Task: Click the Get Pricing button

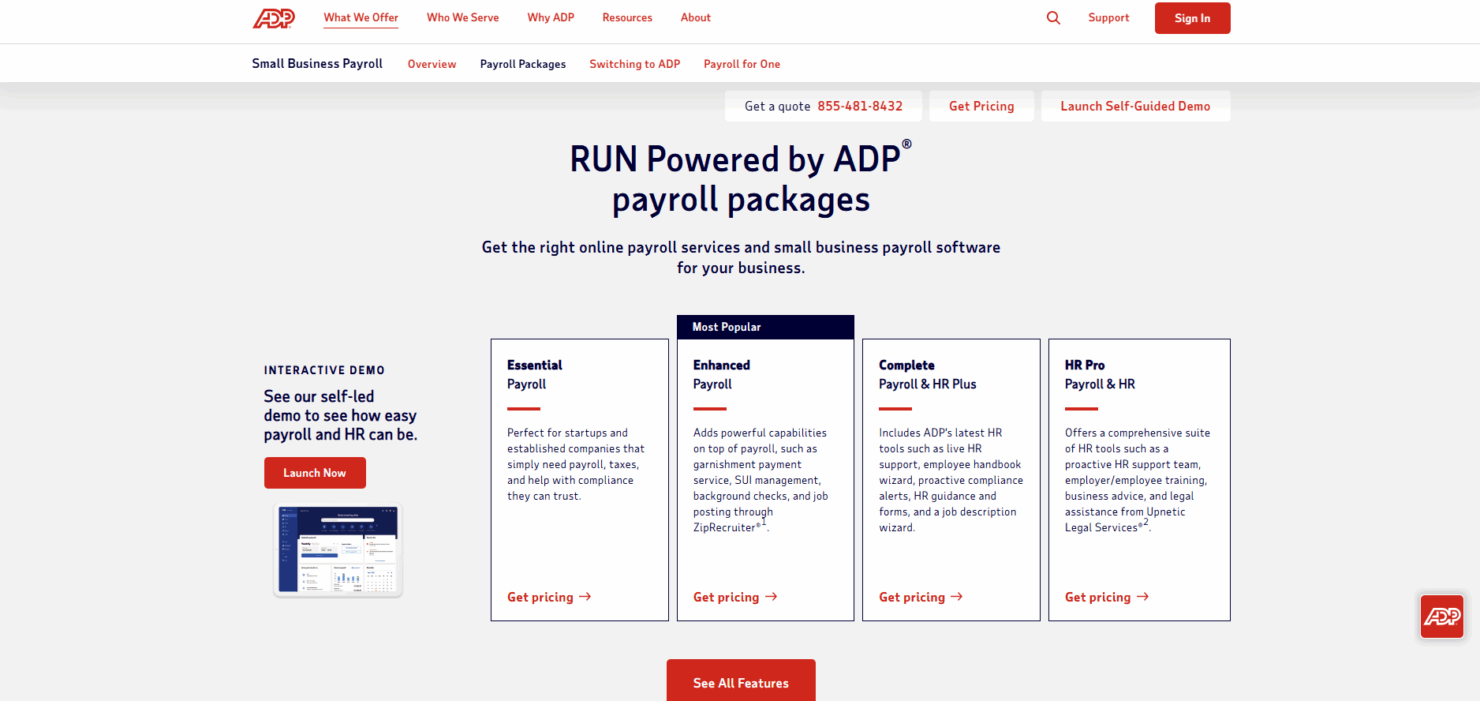Action: 981,106
